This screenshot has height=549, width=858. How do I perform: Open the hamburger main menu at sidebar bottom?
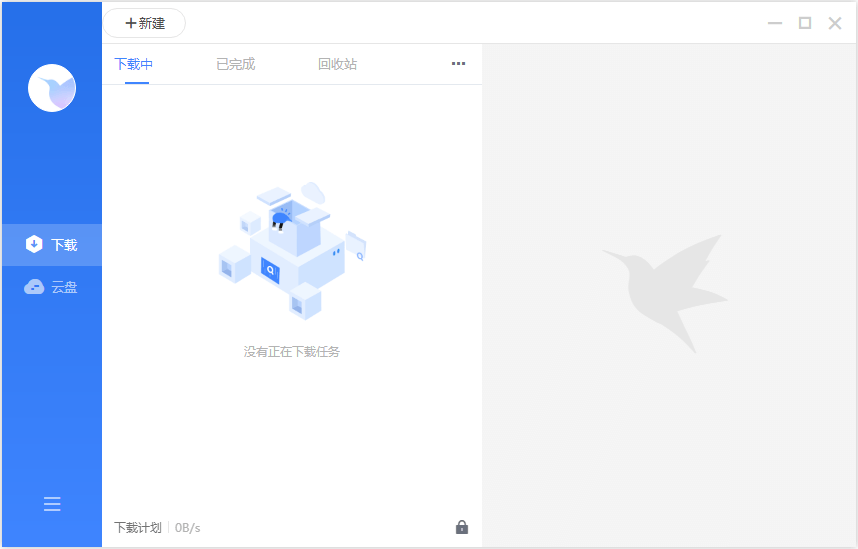point(52,504)
